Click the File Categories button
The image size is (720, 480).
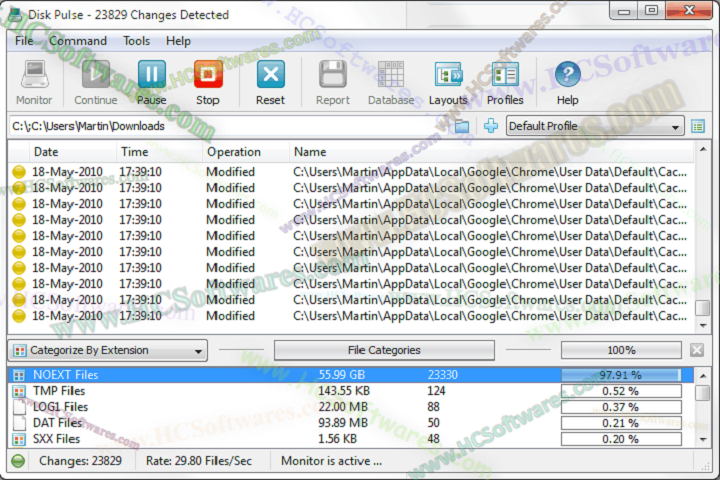384,350
